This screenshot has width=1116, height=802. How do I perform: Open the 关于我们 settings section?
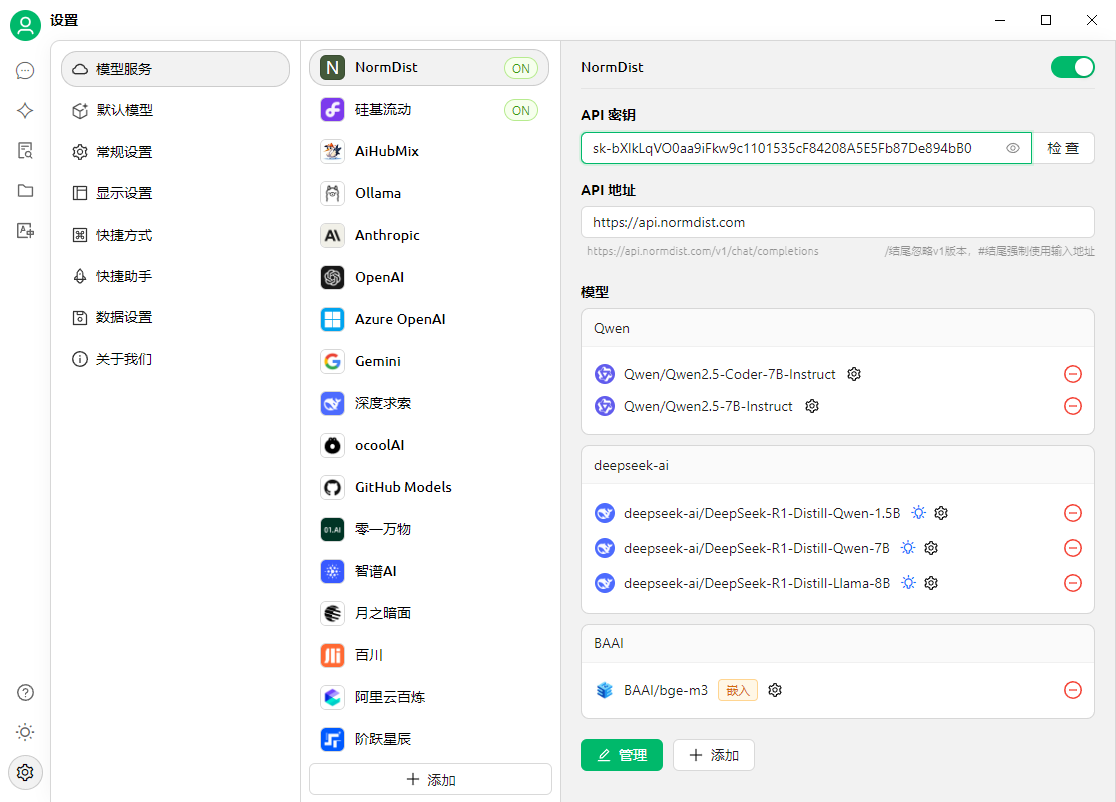coord(175,359)
